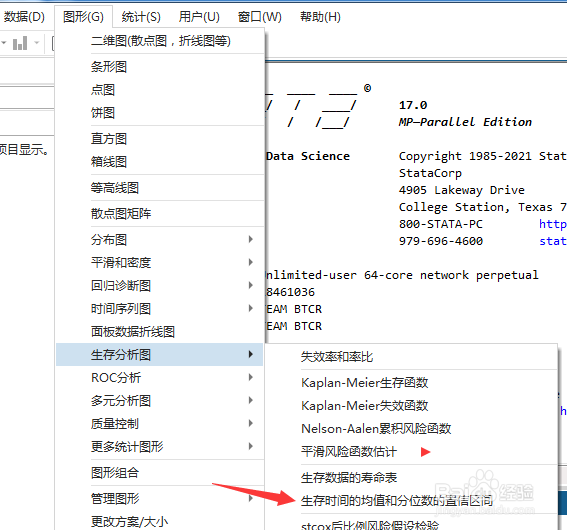Select 生存时间的均值和分位数的置信区间 entry
Image resolution: width=567 pixels, height=530 pixels.
[412, 501]
